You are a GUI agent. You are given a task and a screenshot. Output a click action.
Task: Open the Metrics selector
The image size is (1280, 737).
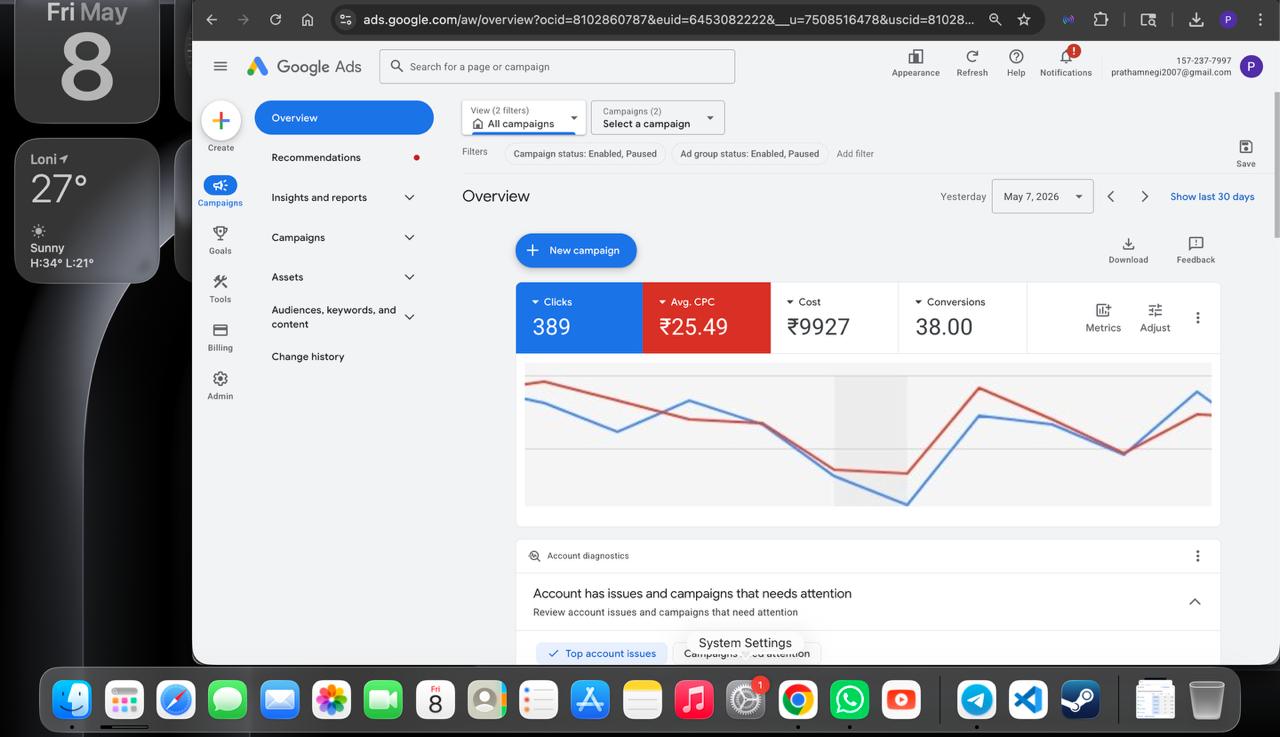[x=1103, y=318]
